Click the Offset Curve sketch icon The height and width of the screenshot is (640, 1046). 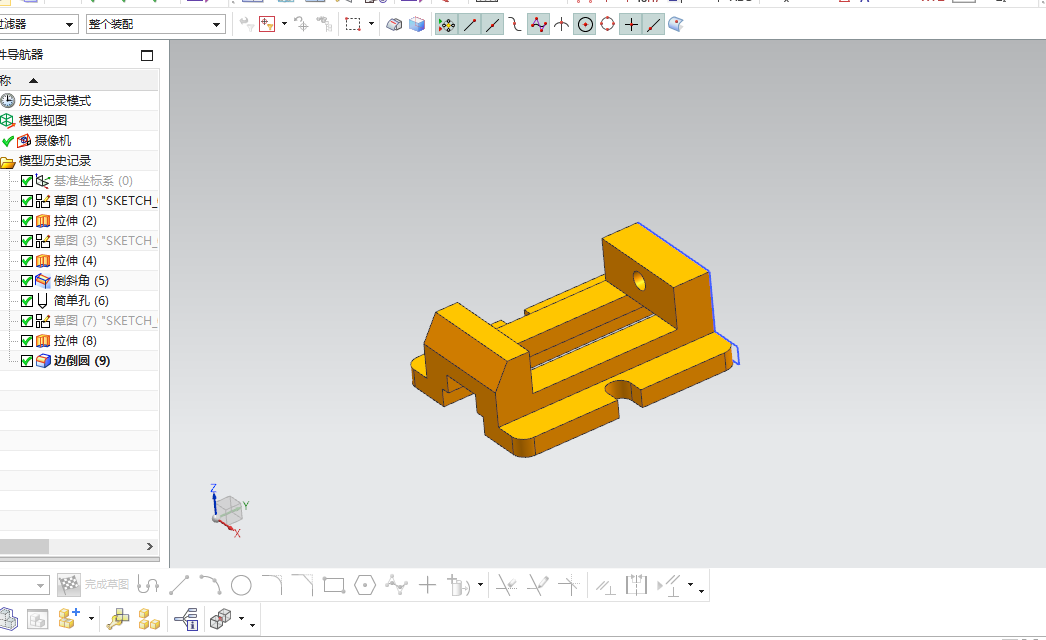459,585
